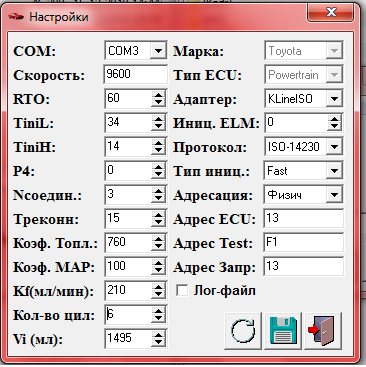
Task: Increase Nсоедин. value with up arrow
Action: 158,191
